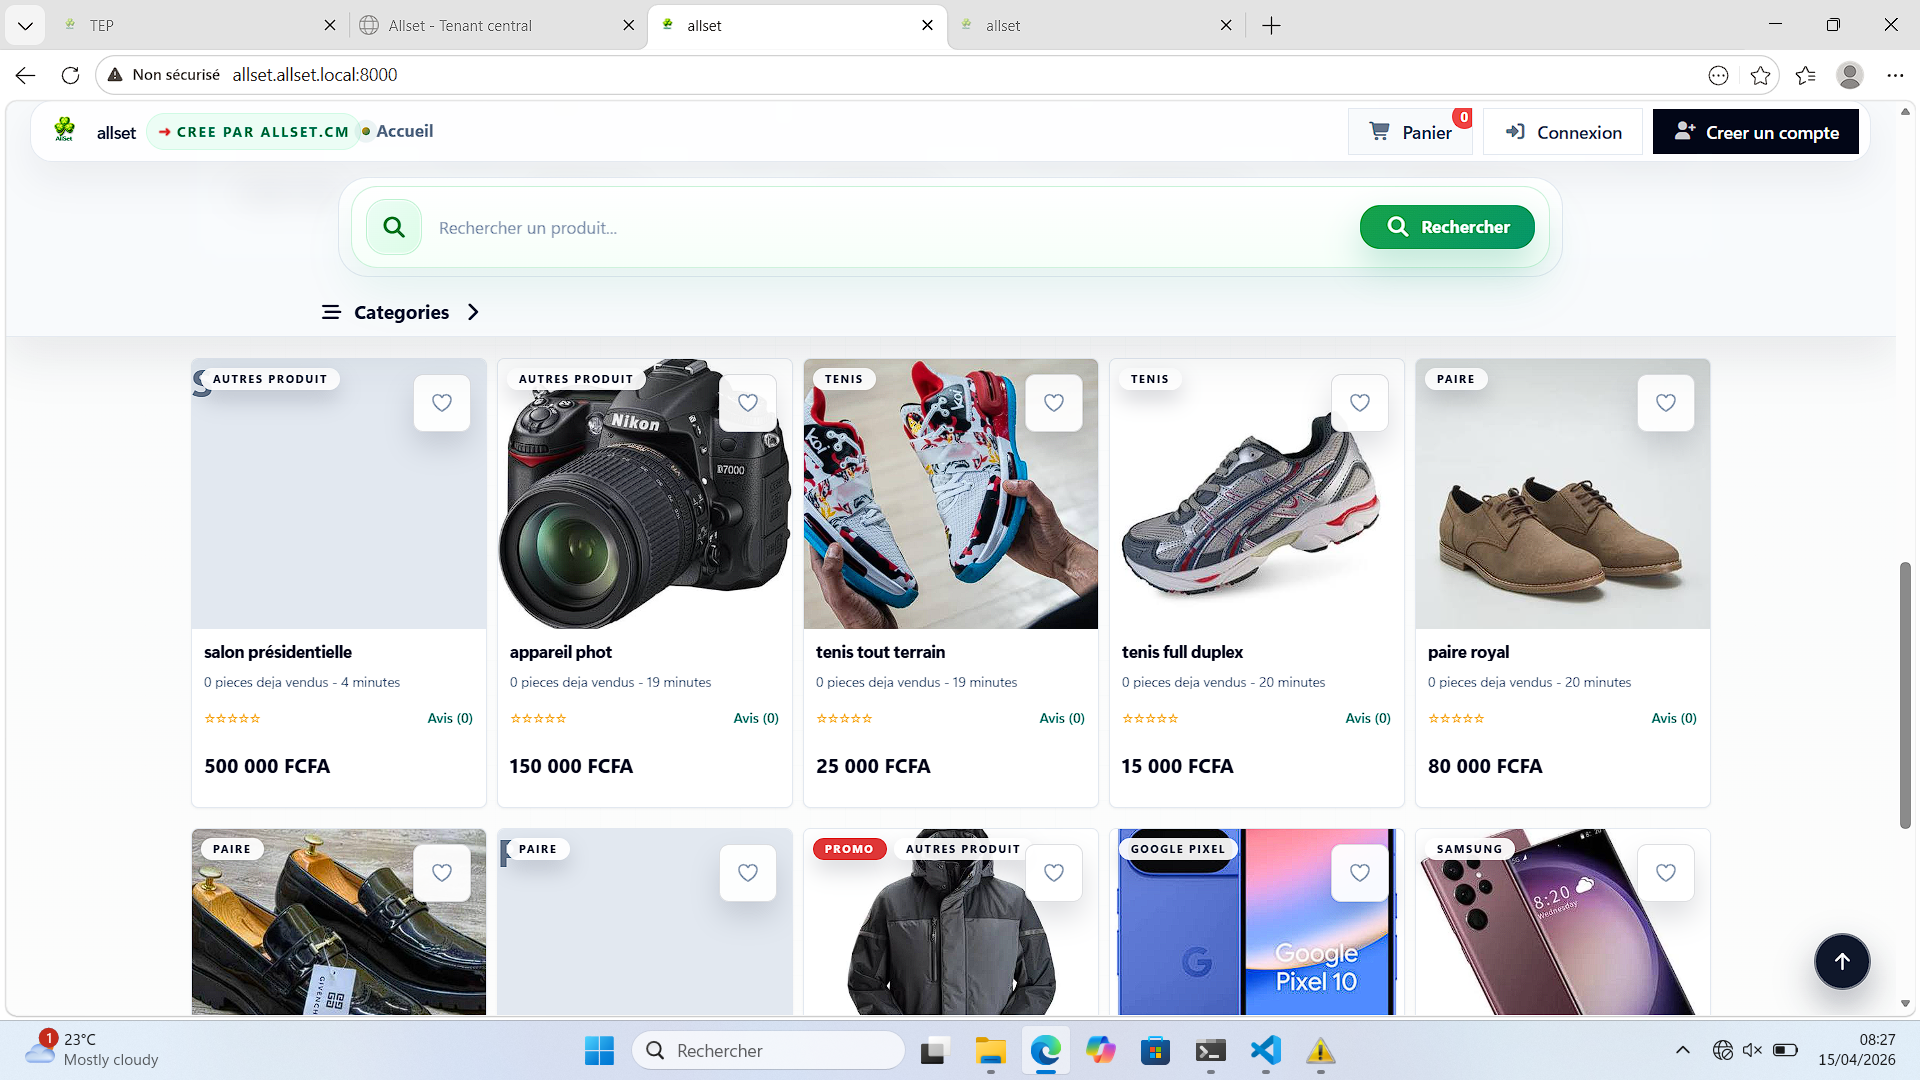Open the paire royal shoe image
The width and height of the screenshot is (1920, 1080).
[1563, 494]
